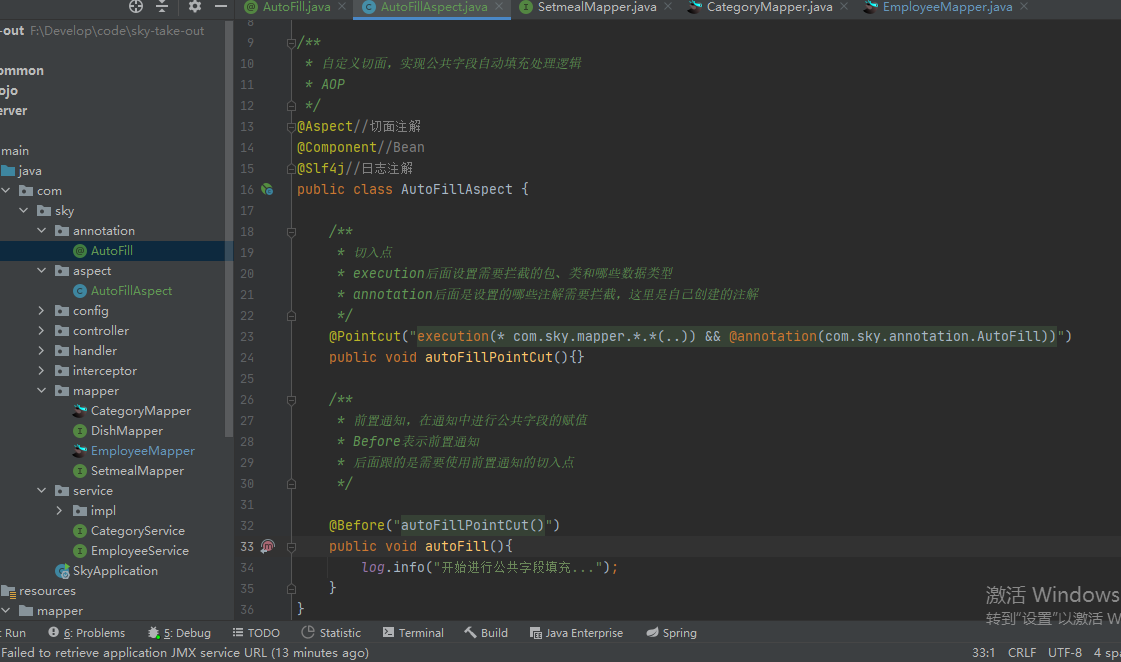Image resolution: width=1121 pixels, height=662 pixels.
Task: Select the AutoFillAspect.java tab
Action: coord(434,7)
